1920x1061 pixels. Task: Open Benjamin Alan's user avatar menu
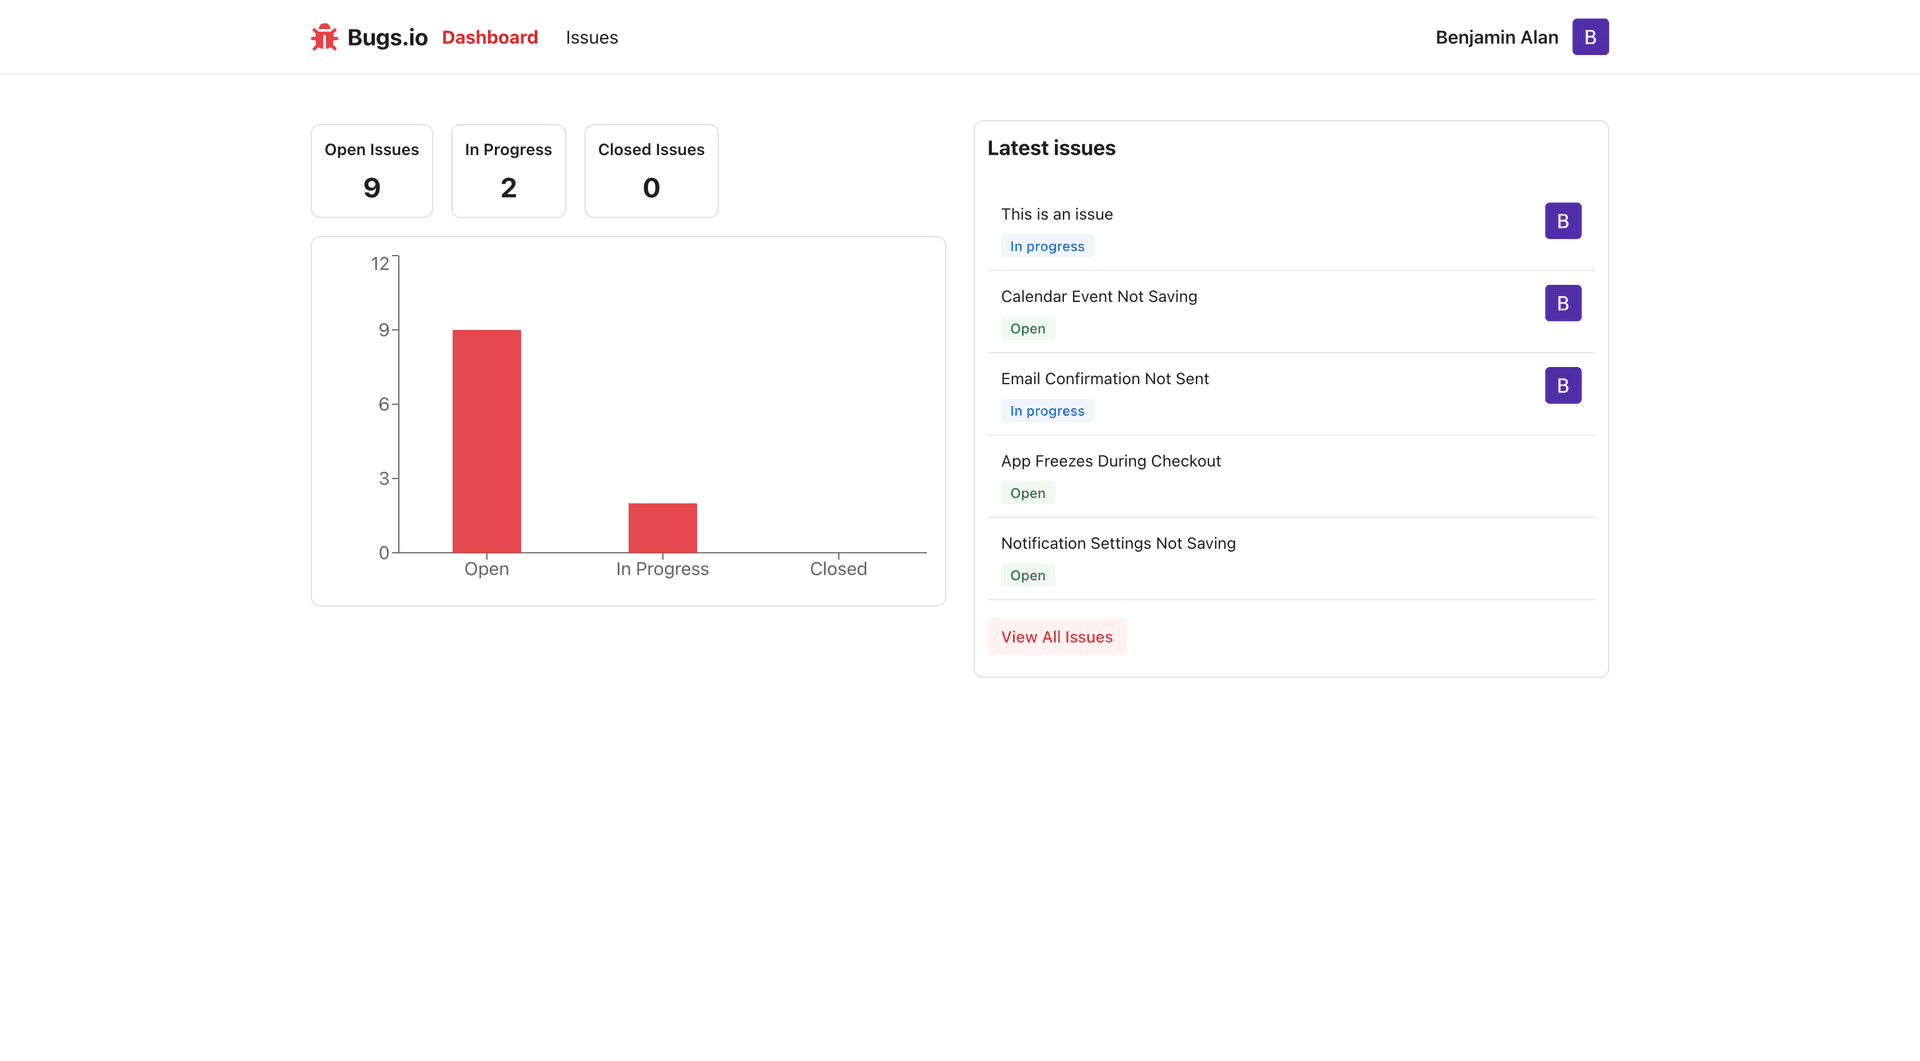tap(1590, 37)
